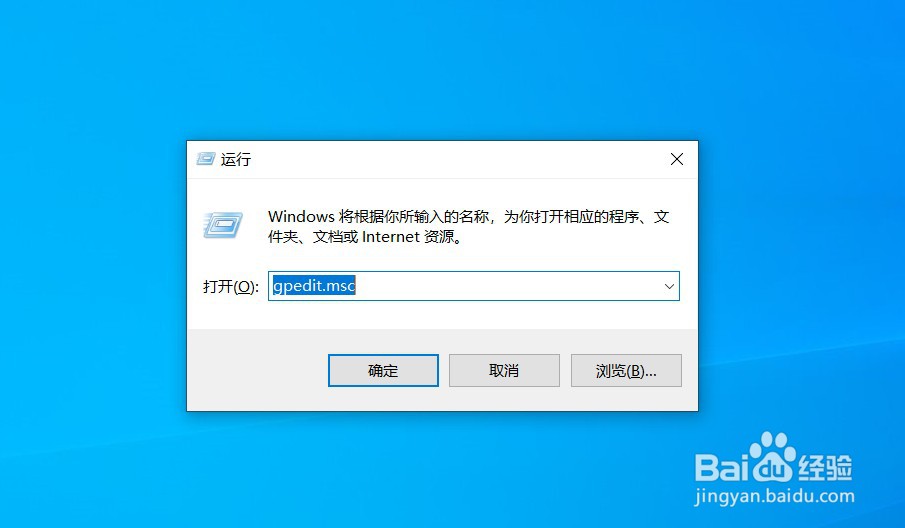The height and width of the screenshot is (528, 905).
Task: Click the description line mentioning Internet 资源
Action: 365,237
